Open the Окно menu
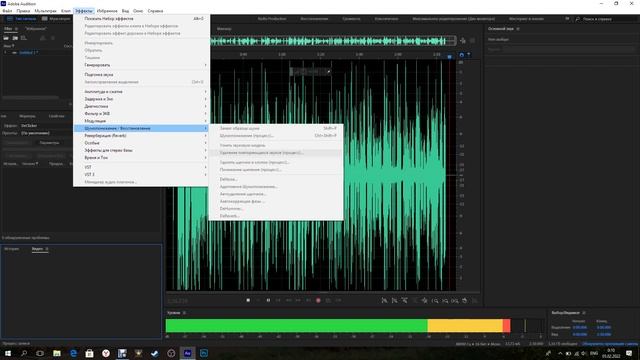Screen dimensions: 640x360 (138, 11)
